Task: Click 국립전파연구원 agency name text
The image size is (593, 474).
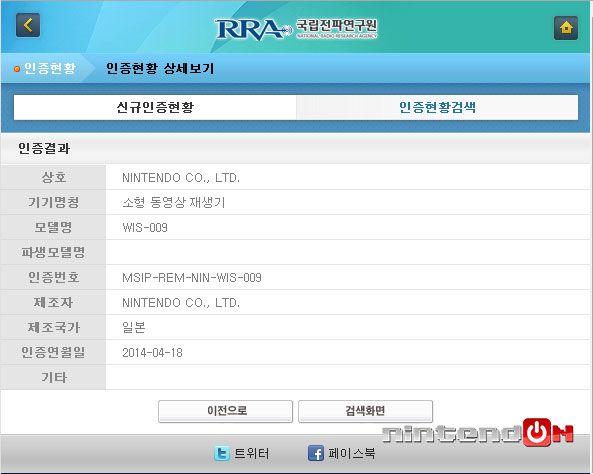Action: pyautogui.click(x=336, y=25)
